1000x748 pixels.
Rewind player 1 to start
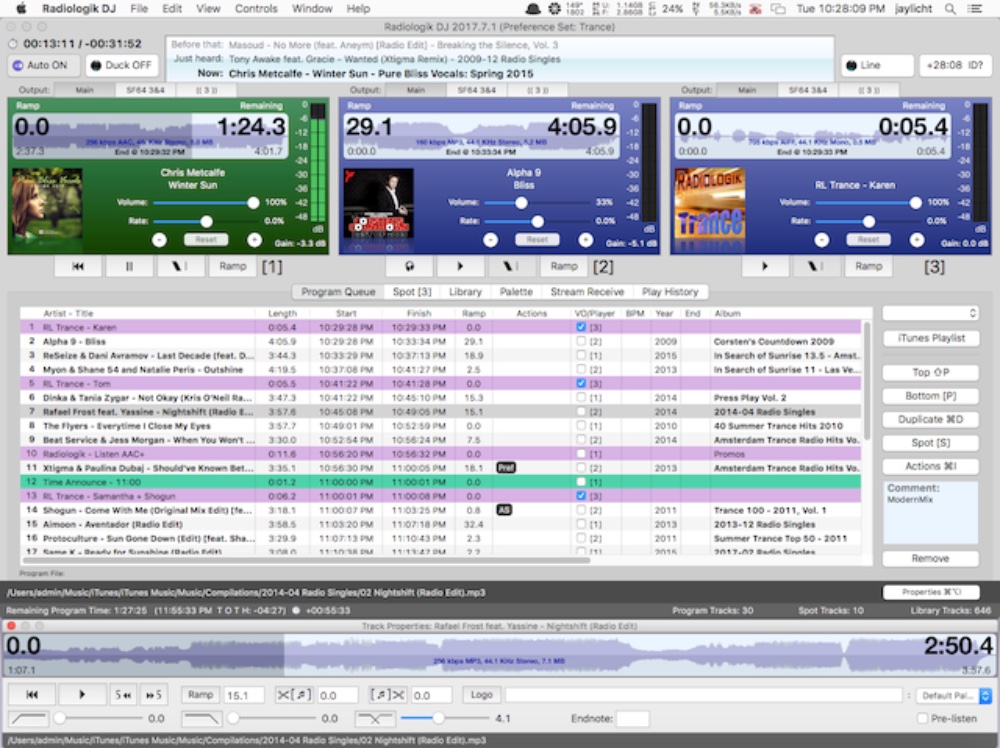[x=79, y=266]
